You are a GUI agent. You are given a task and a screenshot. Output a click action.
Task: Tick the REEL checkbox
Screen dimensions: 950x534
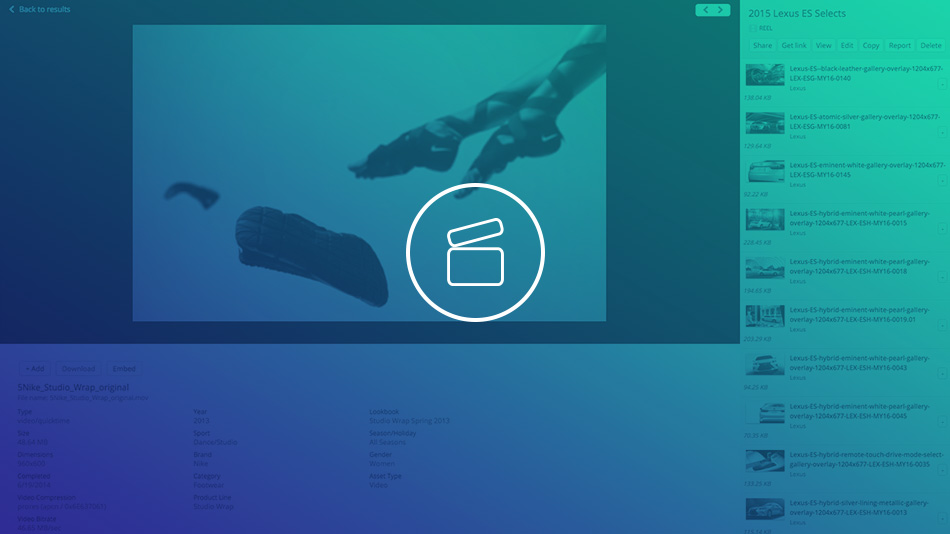[753, 29]
